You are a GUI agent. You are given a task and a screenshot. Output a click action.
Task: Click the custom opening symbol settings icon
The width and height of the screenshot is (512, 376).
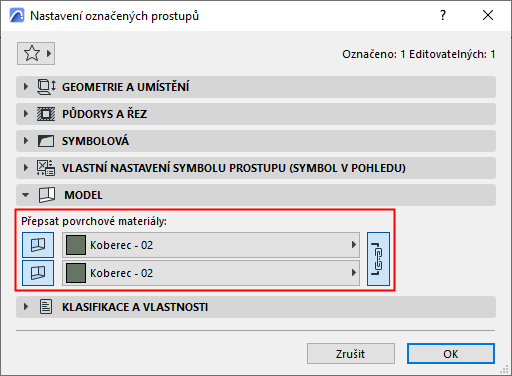[x=46, y=168]
